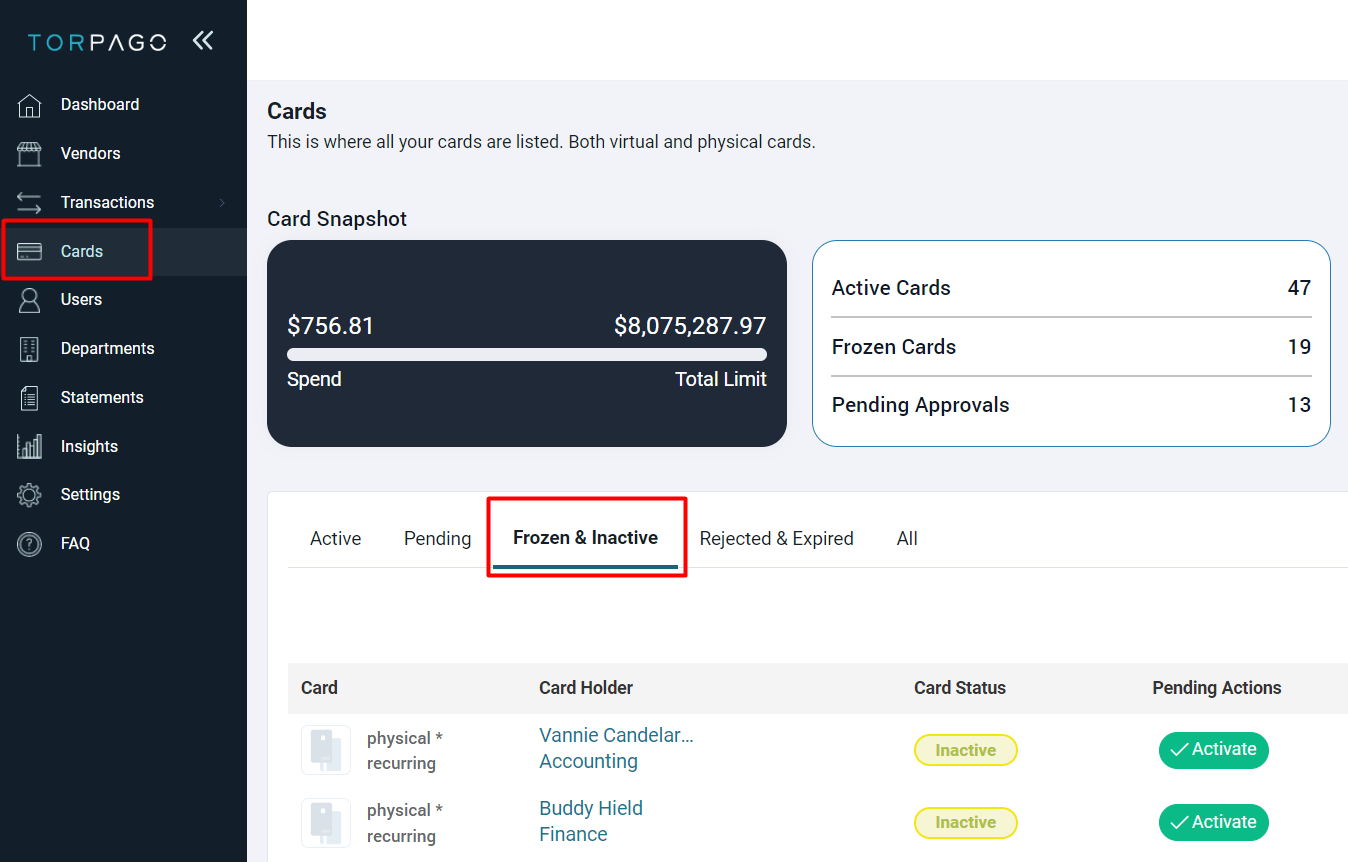Open Vannie Candelar's card holder profile

pos(615,734)
